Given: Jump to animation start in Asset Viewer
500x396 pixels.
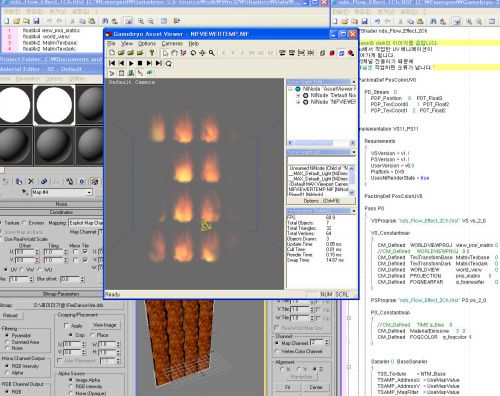Looking at the screenshot, I should (x=112, y=63).
